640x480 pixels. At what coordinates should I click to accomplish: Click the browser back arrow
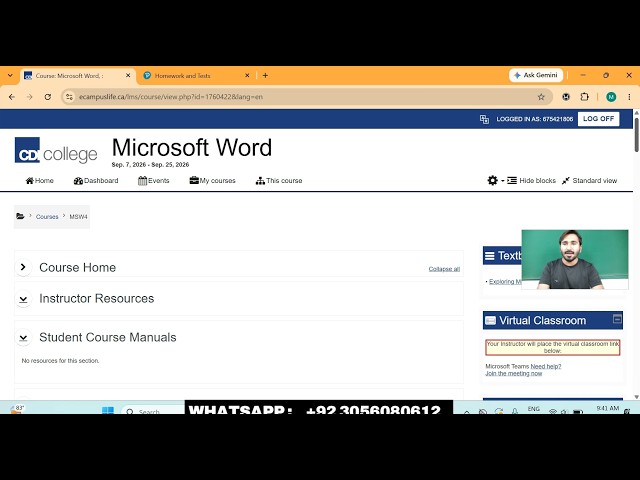(x=12, y=97)
